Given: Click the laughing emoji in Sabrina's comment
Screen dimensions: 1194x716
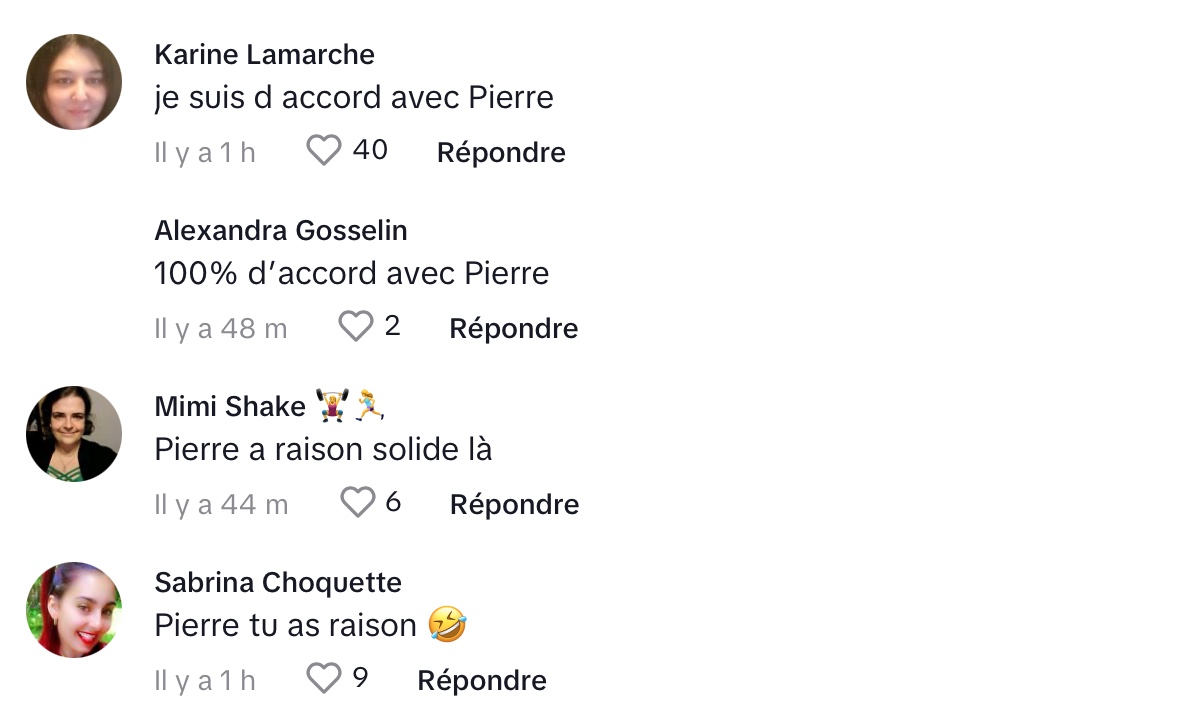Looking at the screenshot, I should [x=447, y=625].
